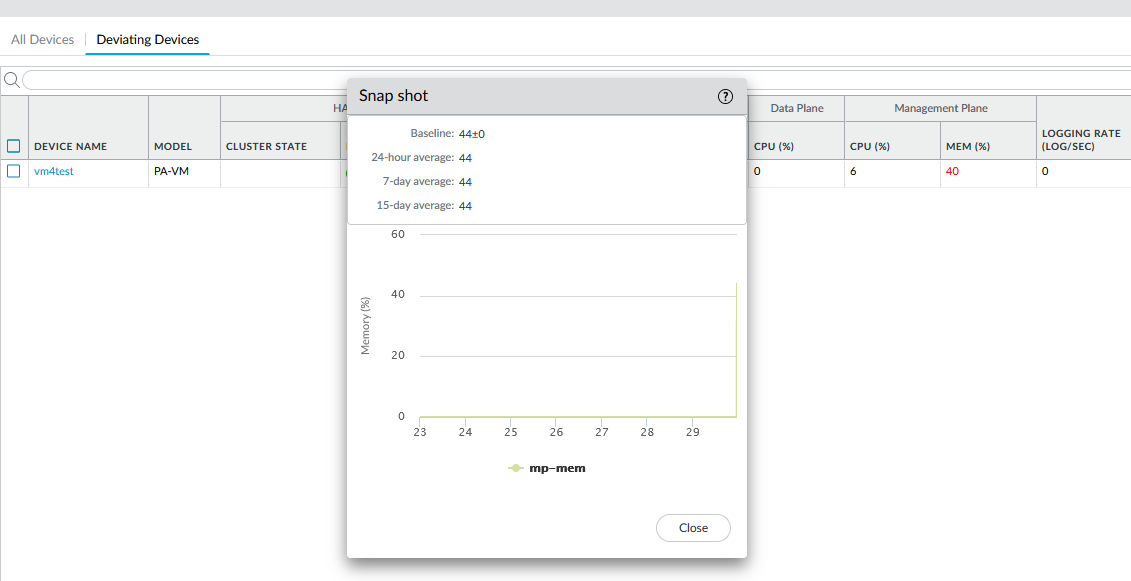Click the mp-mem legend marker

point(516,468)
